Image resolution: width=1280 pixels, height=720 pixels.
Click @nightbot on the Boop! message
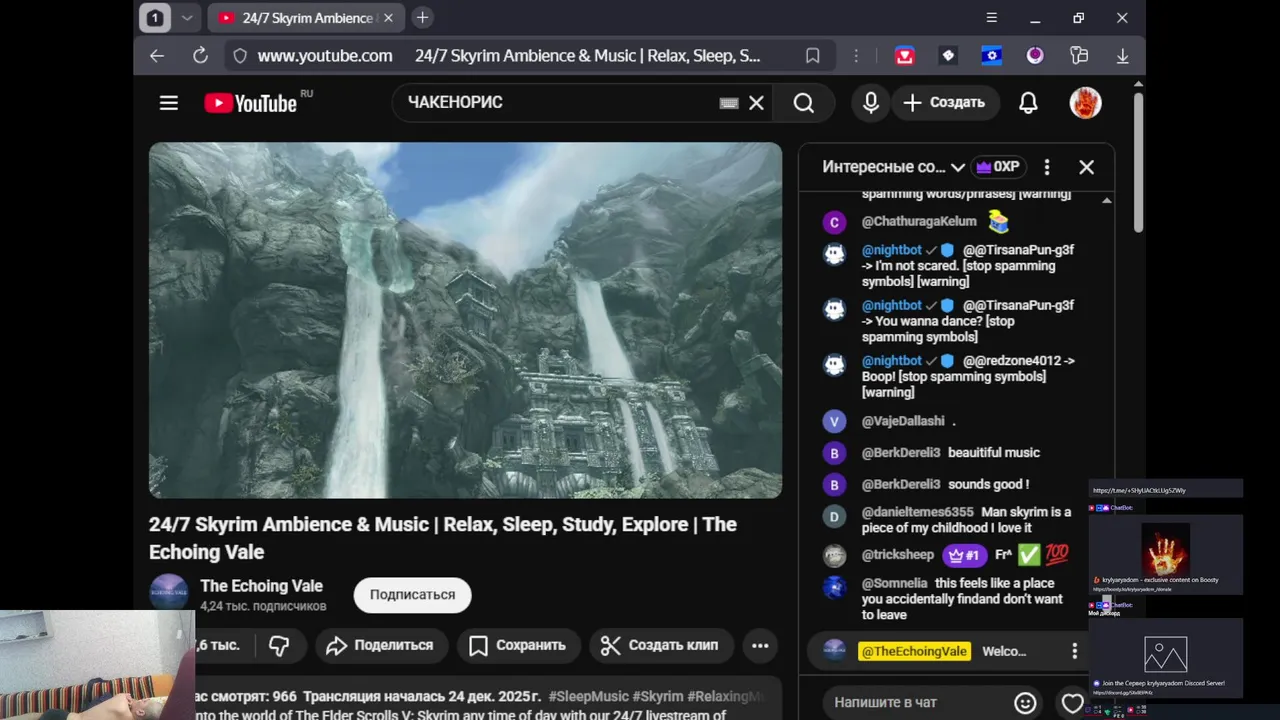(891, 361)
